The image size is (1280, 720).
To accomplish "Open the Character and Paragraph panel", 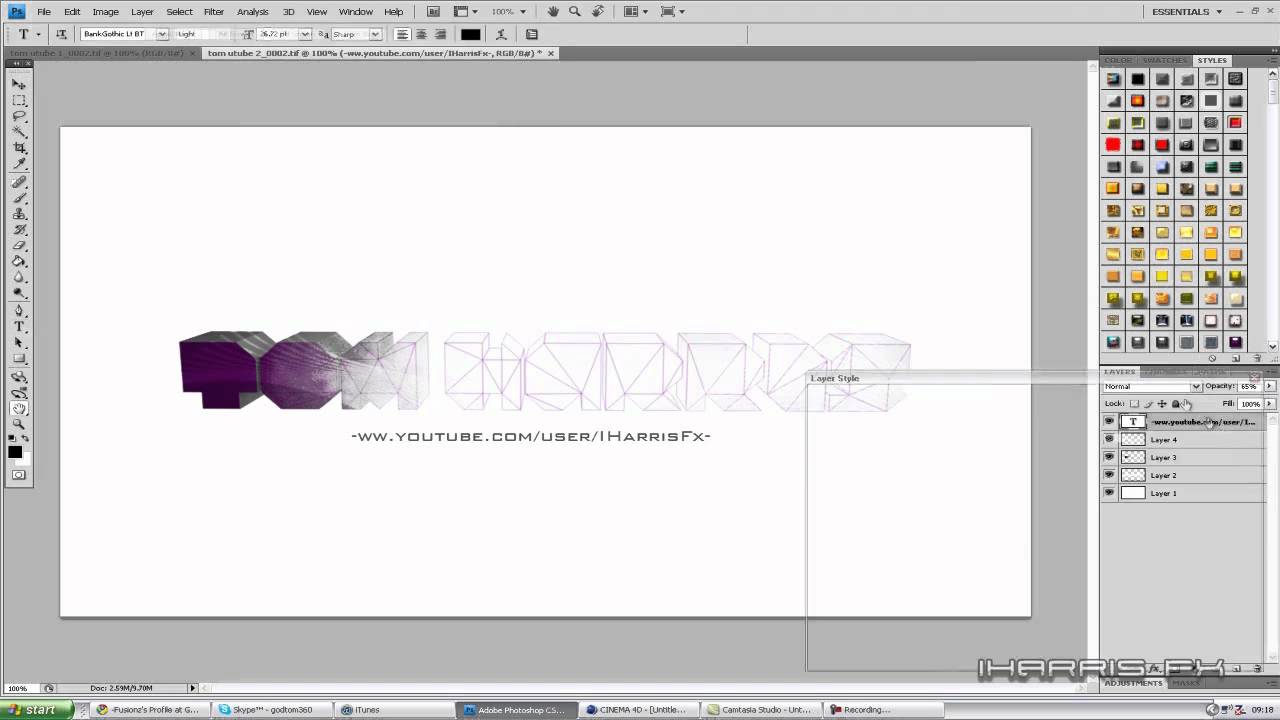I will coord(532,34).
